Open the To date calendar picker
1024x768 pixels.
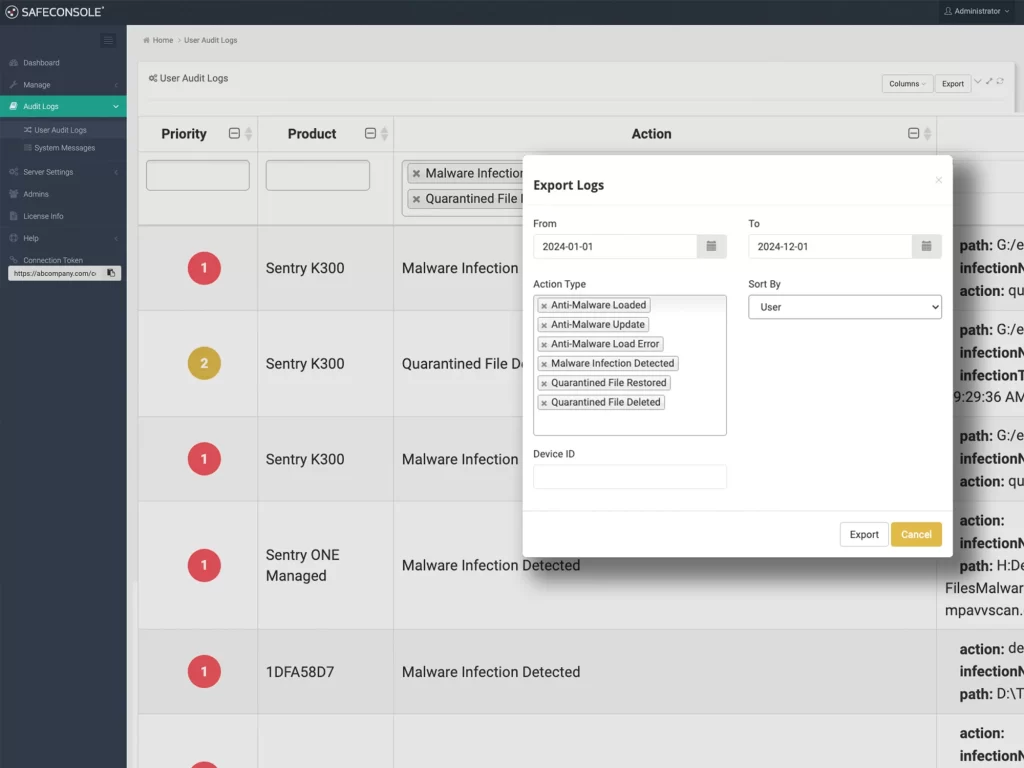[x=926, y=246]
